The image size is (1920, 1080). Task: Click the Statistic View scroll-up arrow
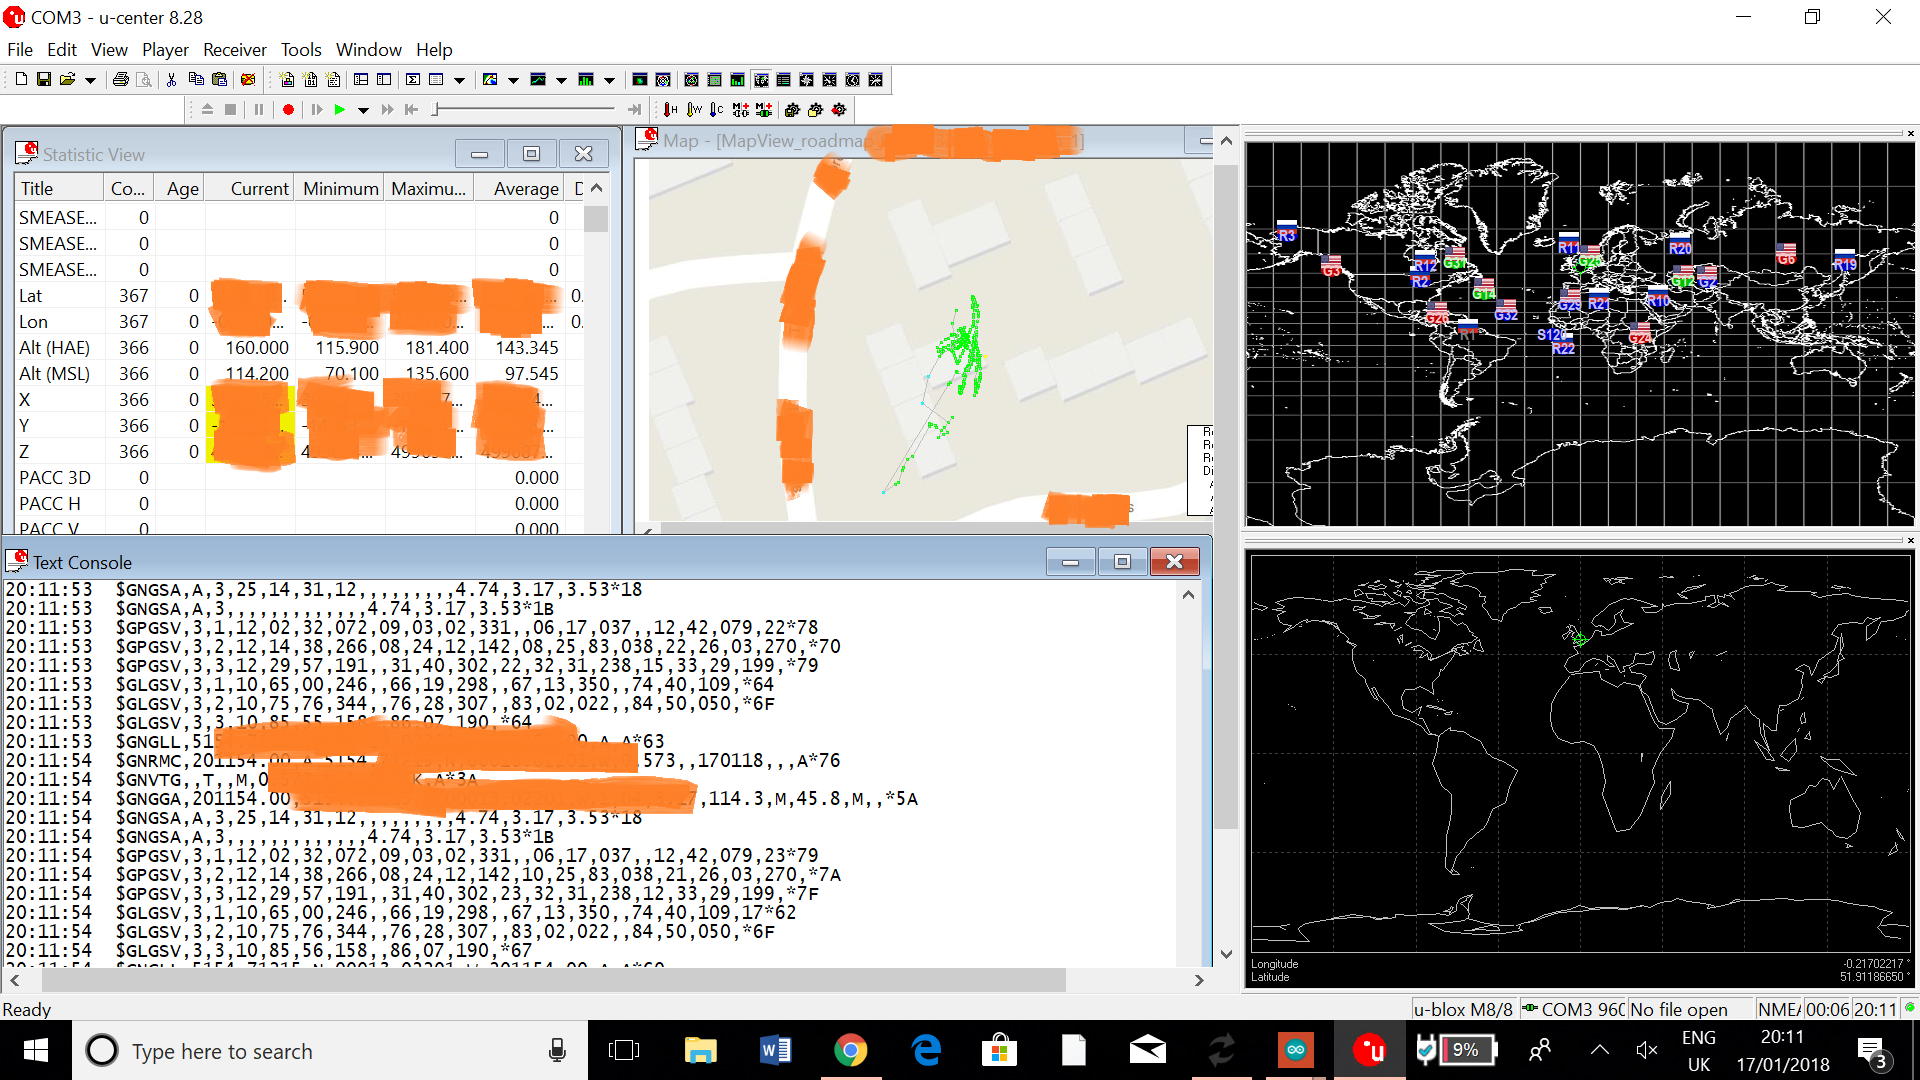(x=596, y=188)
